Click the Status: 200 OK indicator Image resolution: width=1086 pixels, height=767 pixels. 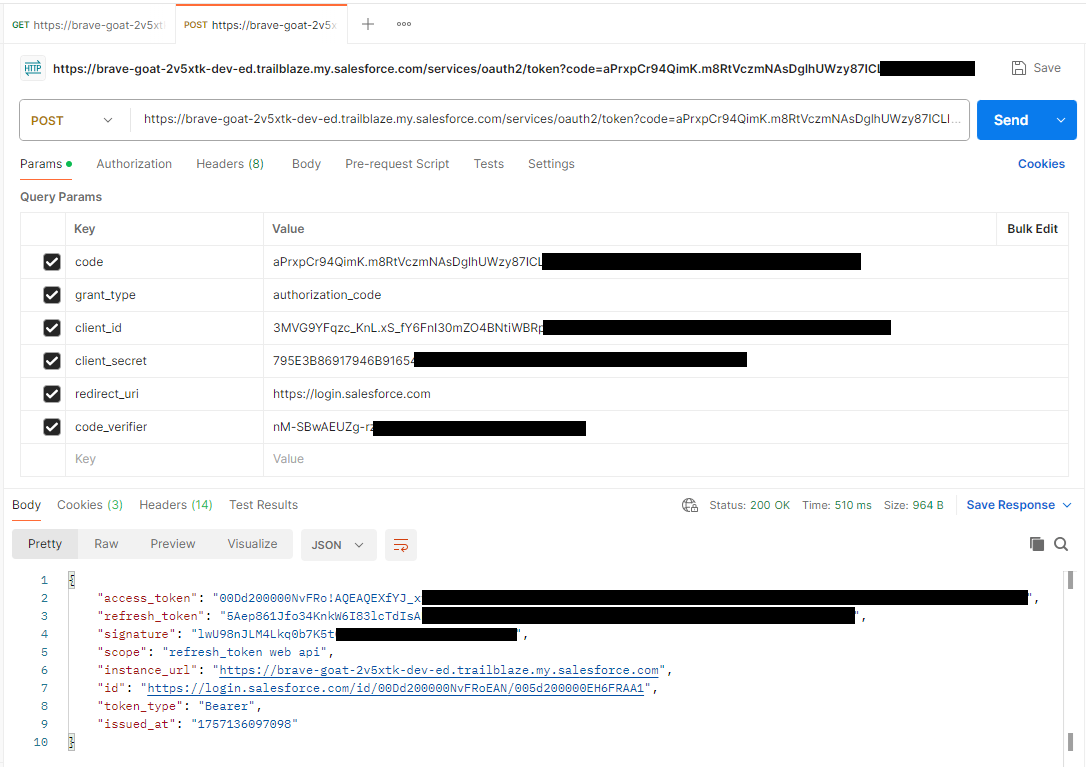click(749, 505)
